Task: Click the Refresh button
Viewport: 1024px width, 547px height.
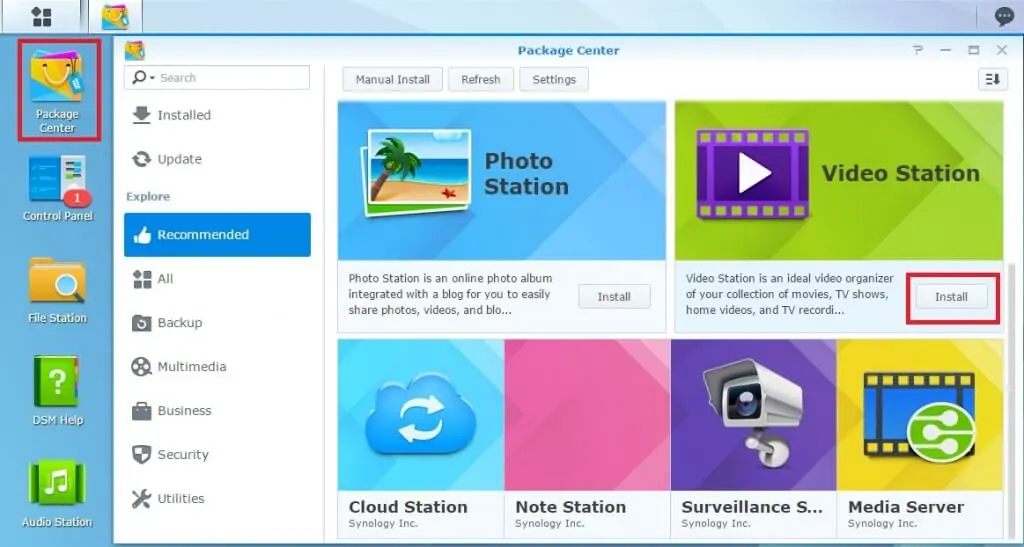Action: click(x=481, y=79)
